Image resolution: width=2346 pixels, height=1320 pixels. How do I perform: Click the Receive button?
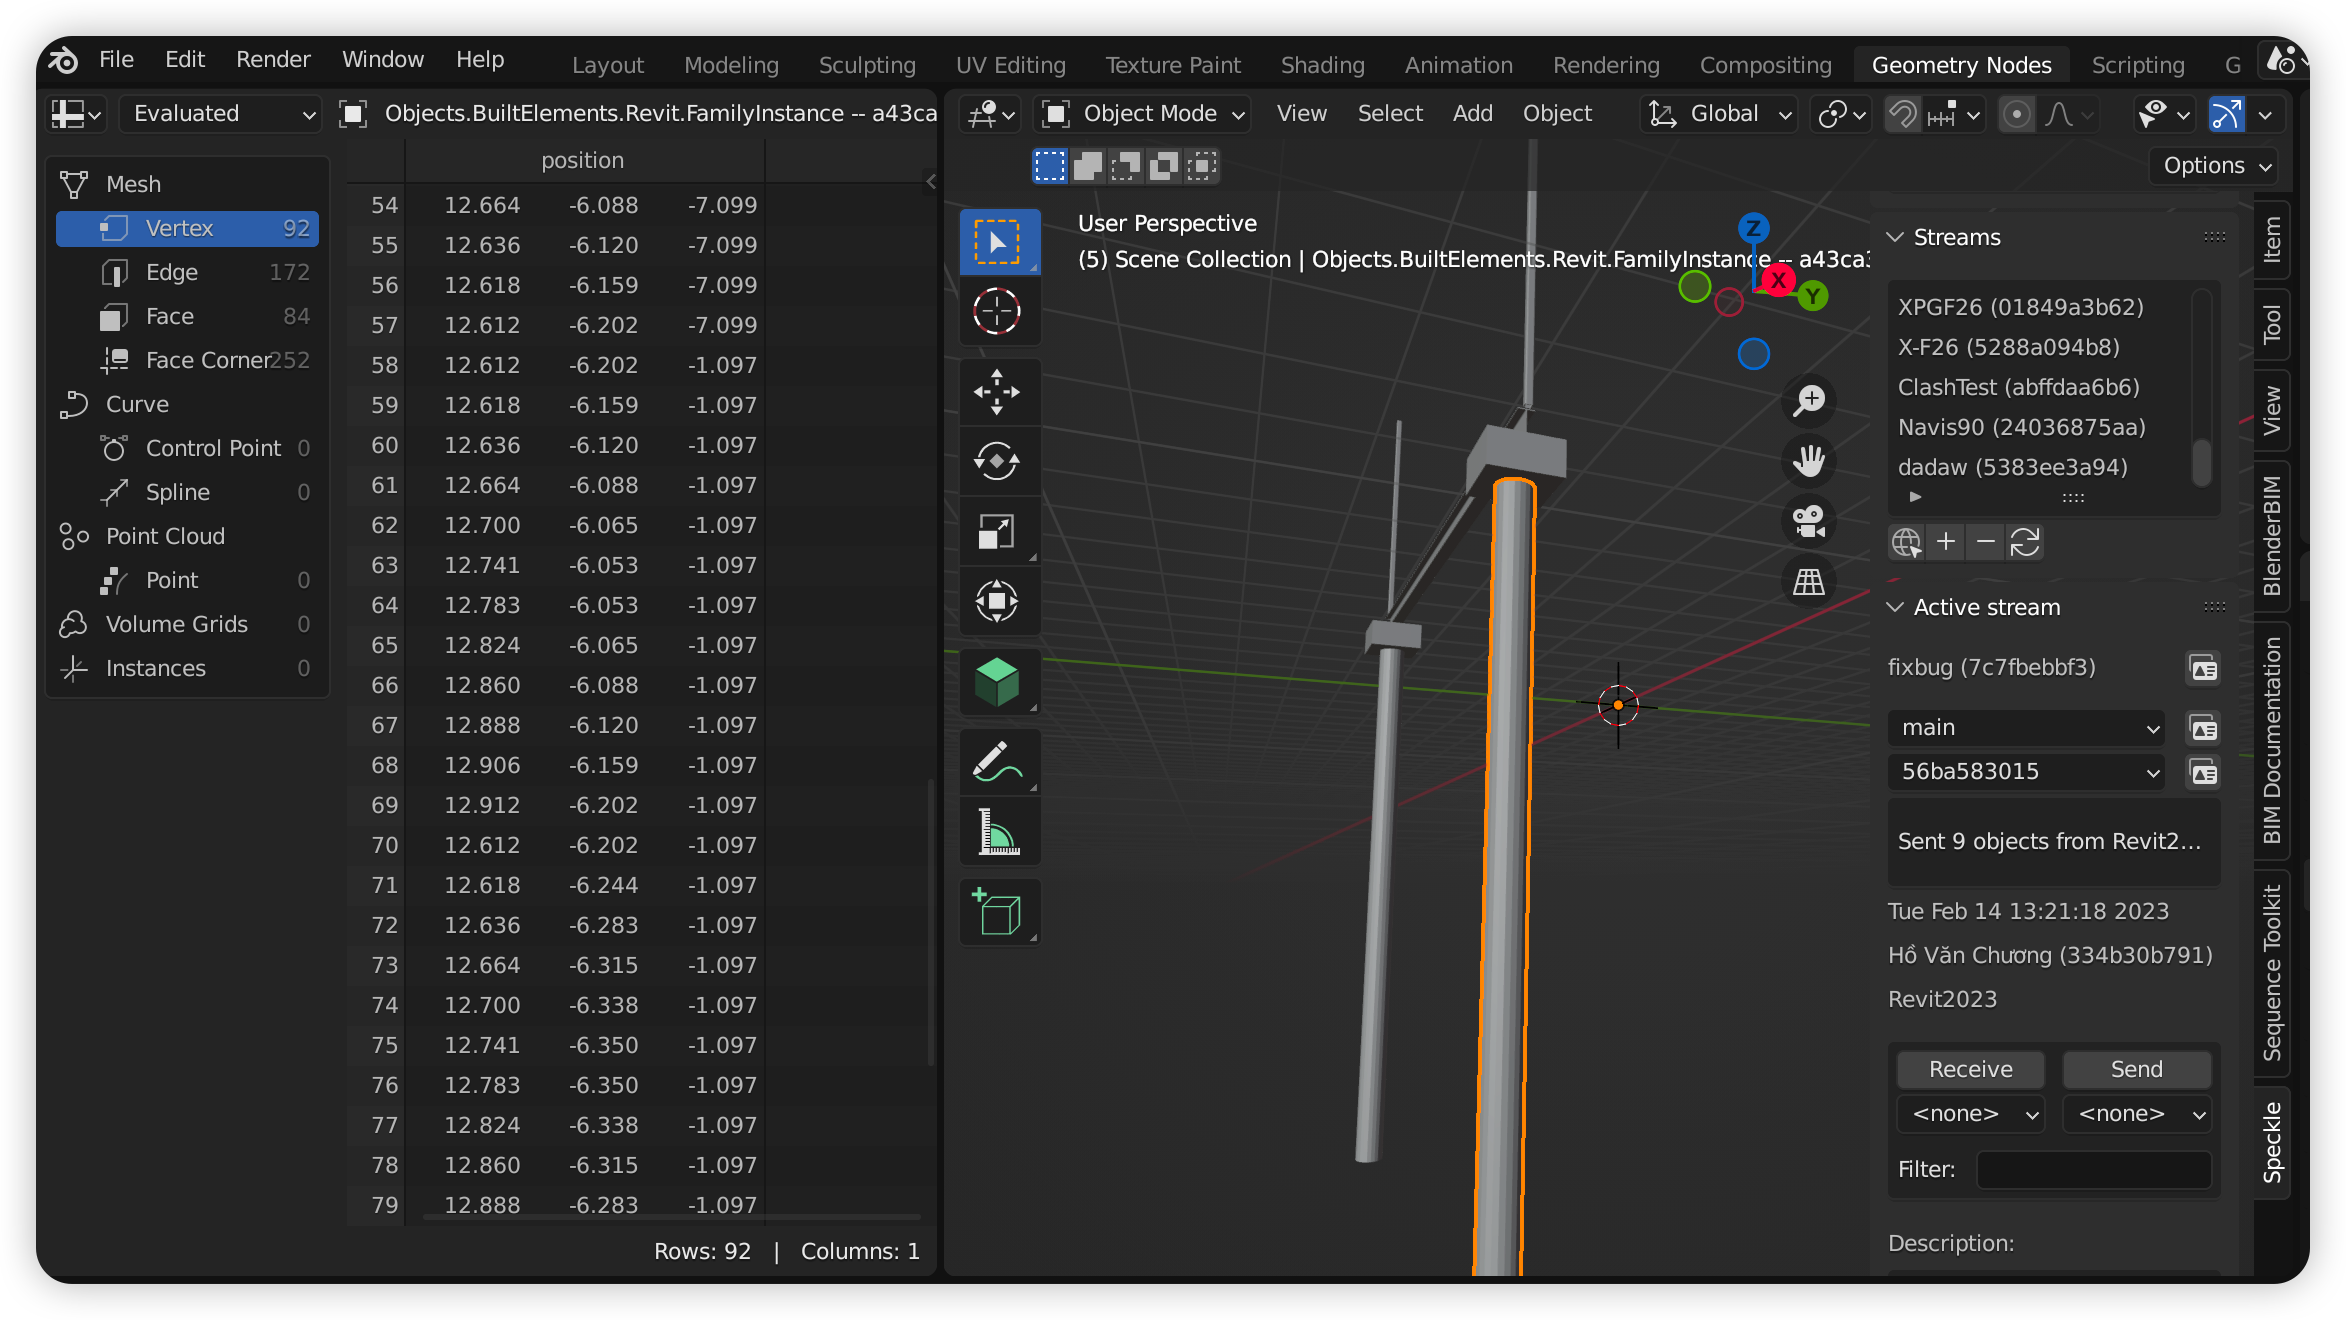click(x=1970, y=1069)
